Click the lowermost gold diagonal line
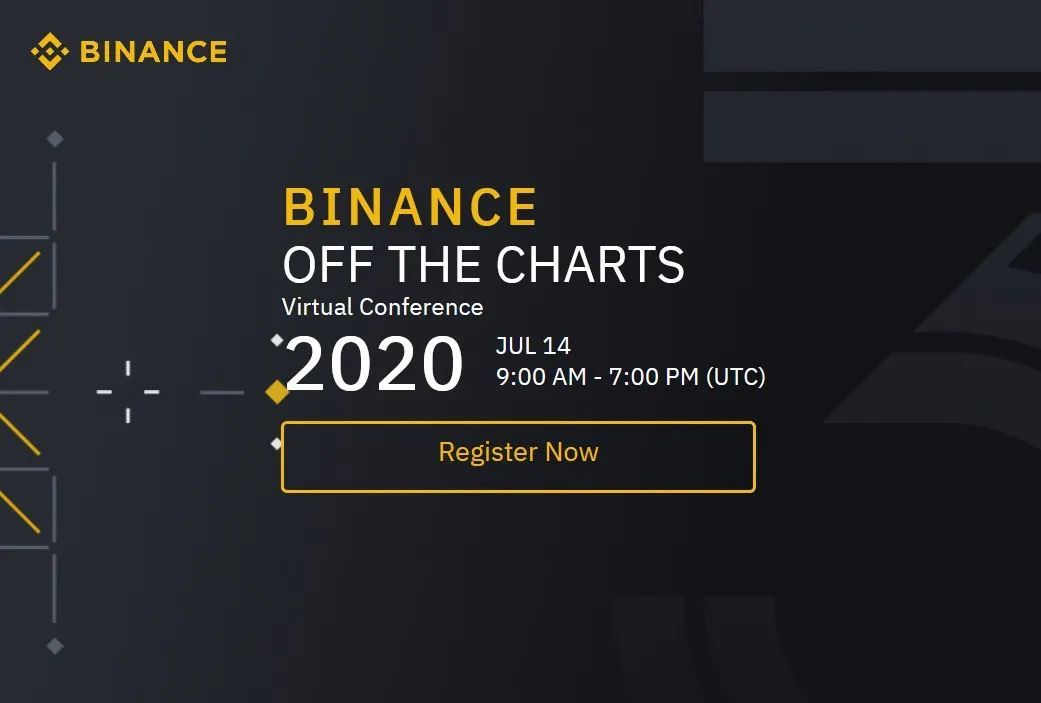Screen dimensions: 1041x703 pyautogui.click(x=20, y=511)
